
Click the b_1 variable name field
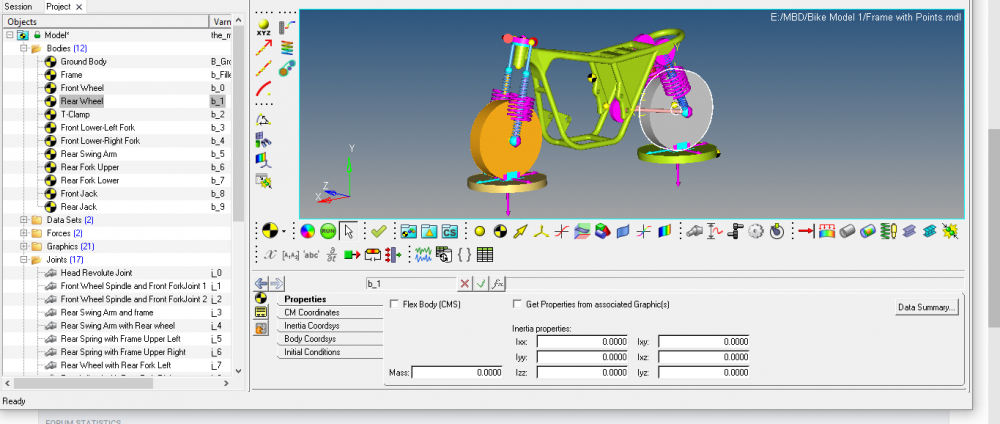tap(411, 284)
